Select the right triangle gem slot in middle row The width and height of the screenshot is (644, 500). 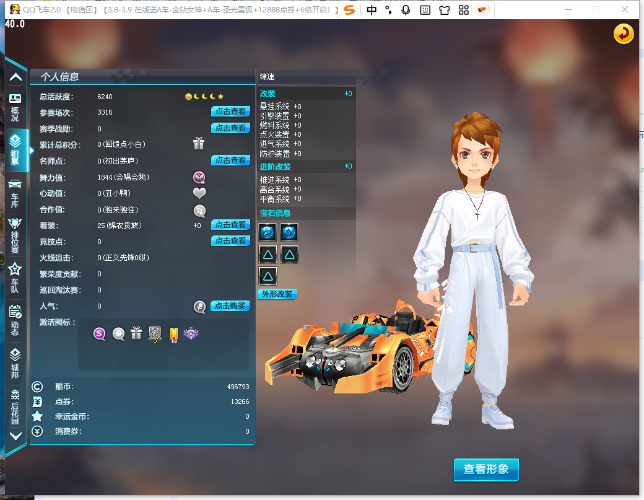point(289,254)
